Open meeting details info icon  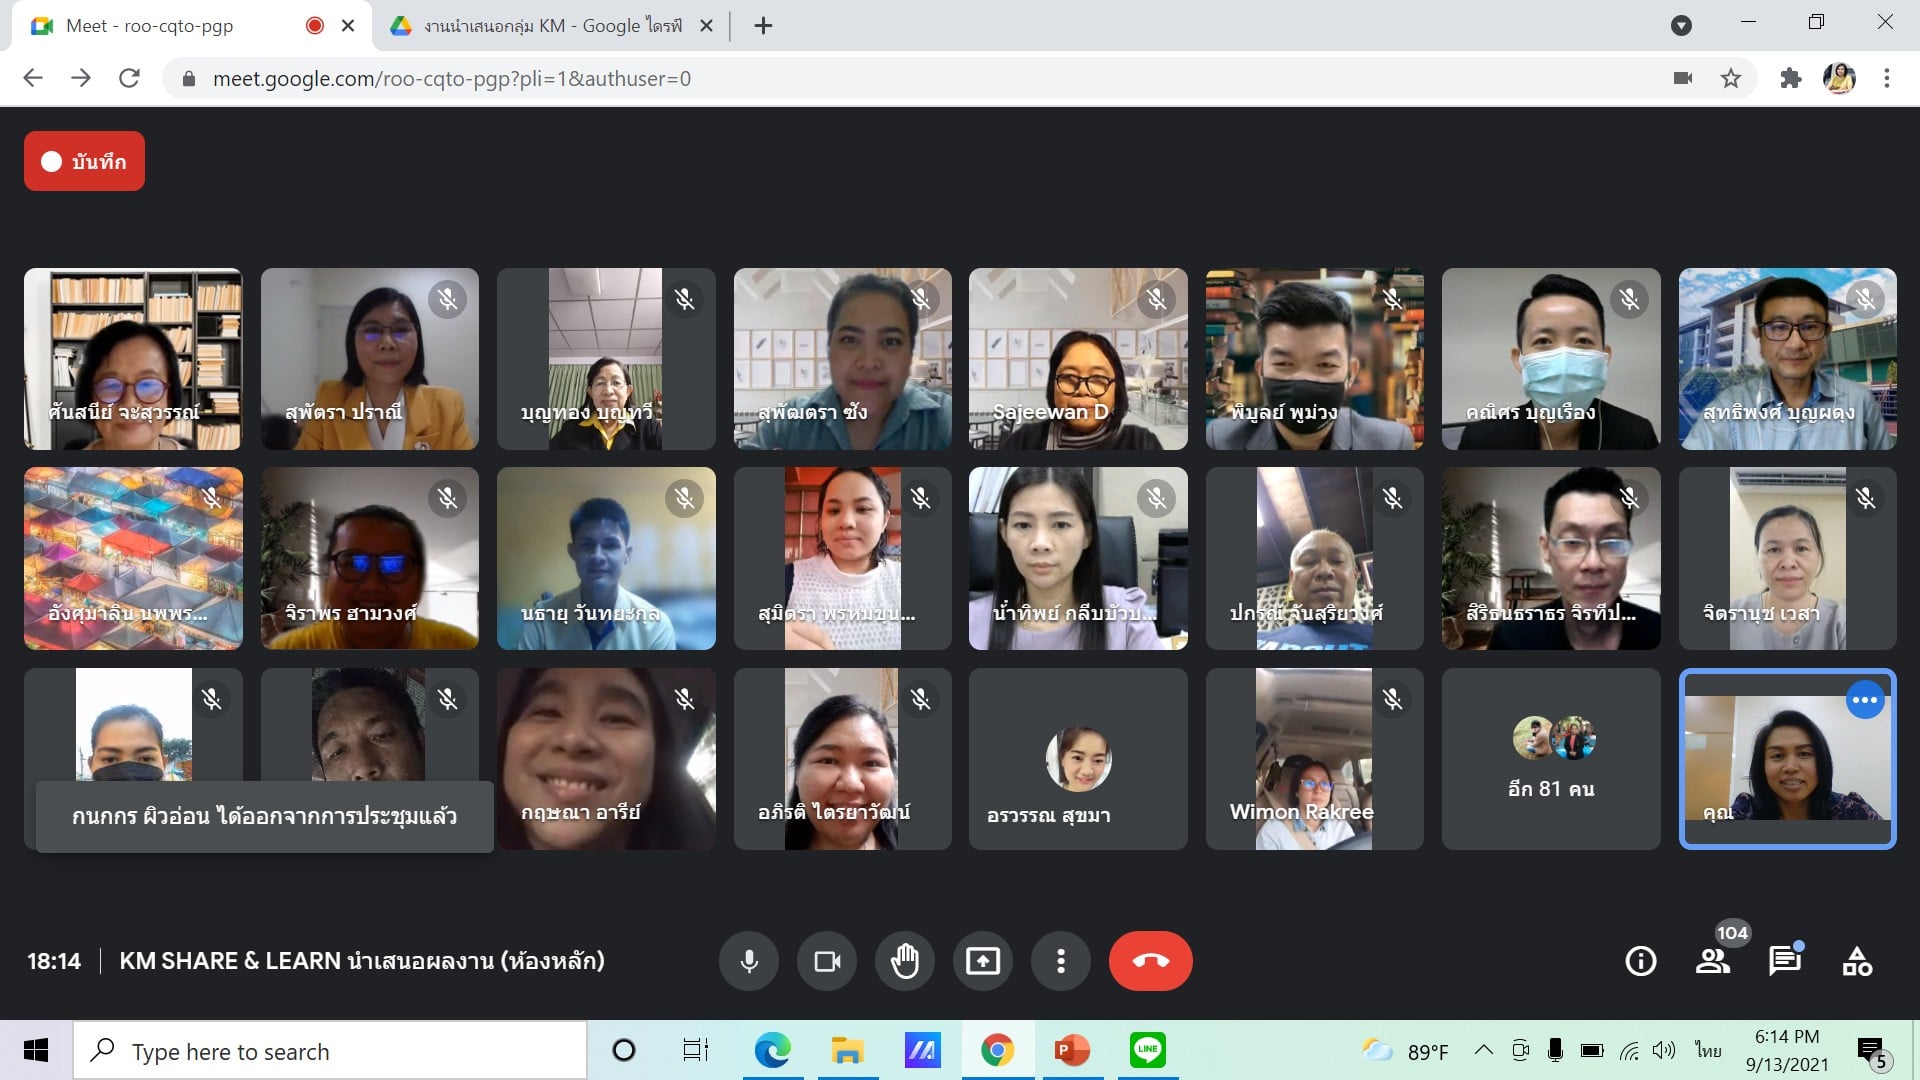coord(1641,961)
